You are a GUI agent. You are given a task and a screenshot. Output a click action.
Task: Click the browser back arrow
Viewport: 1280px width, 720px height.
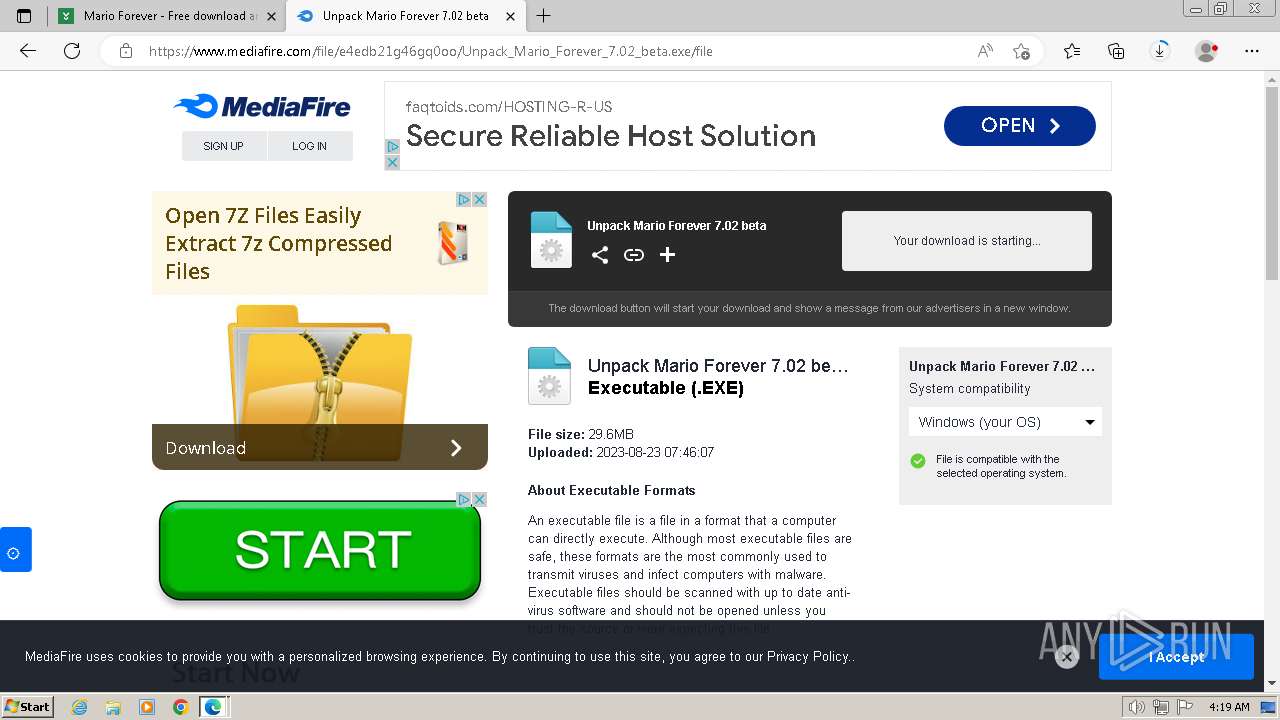click(x=28, y=51)
